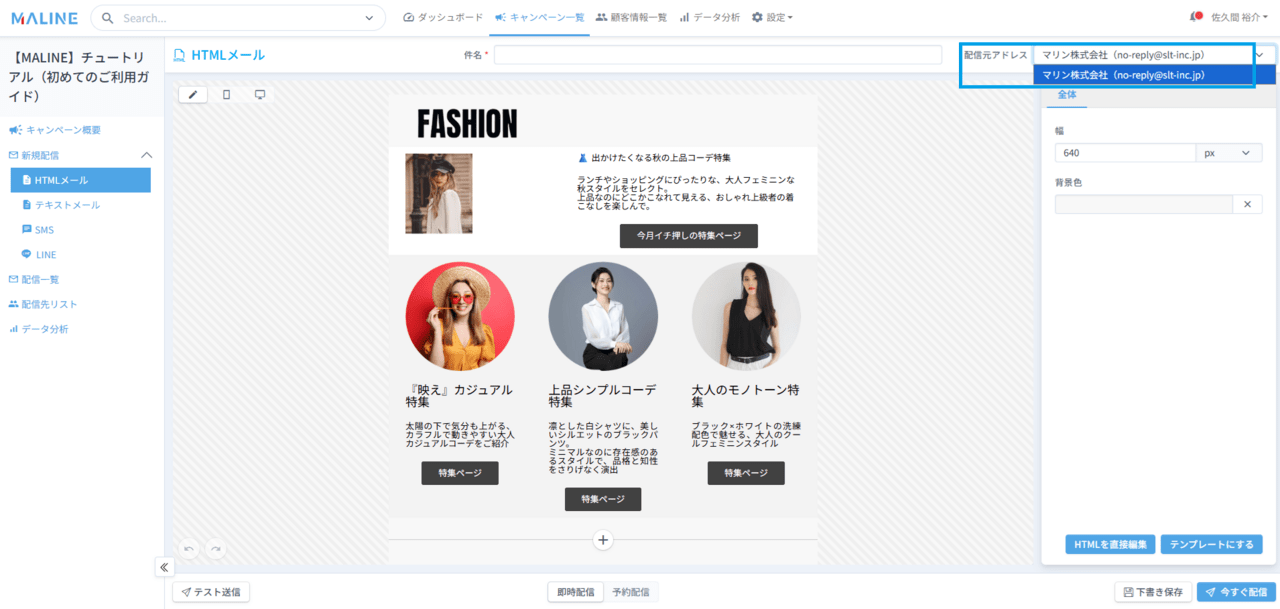Click the undo arrow icon

click(x=189, y=548)
